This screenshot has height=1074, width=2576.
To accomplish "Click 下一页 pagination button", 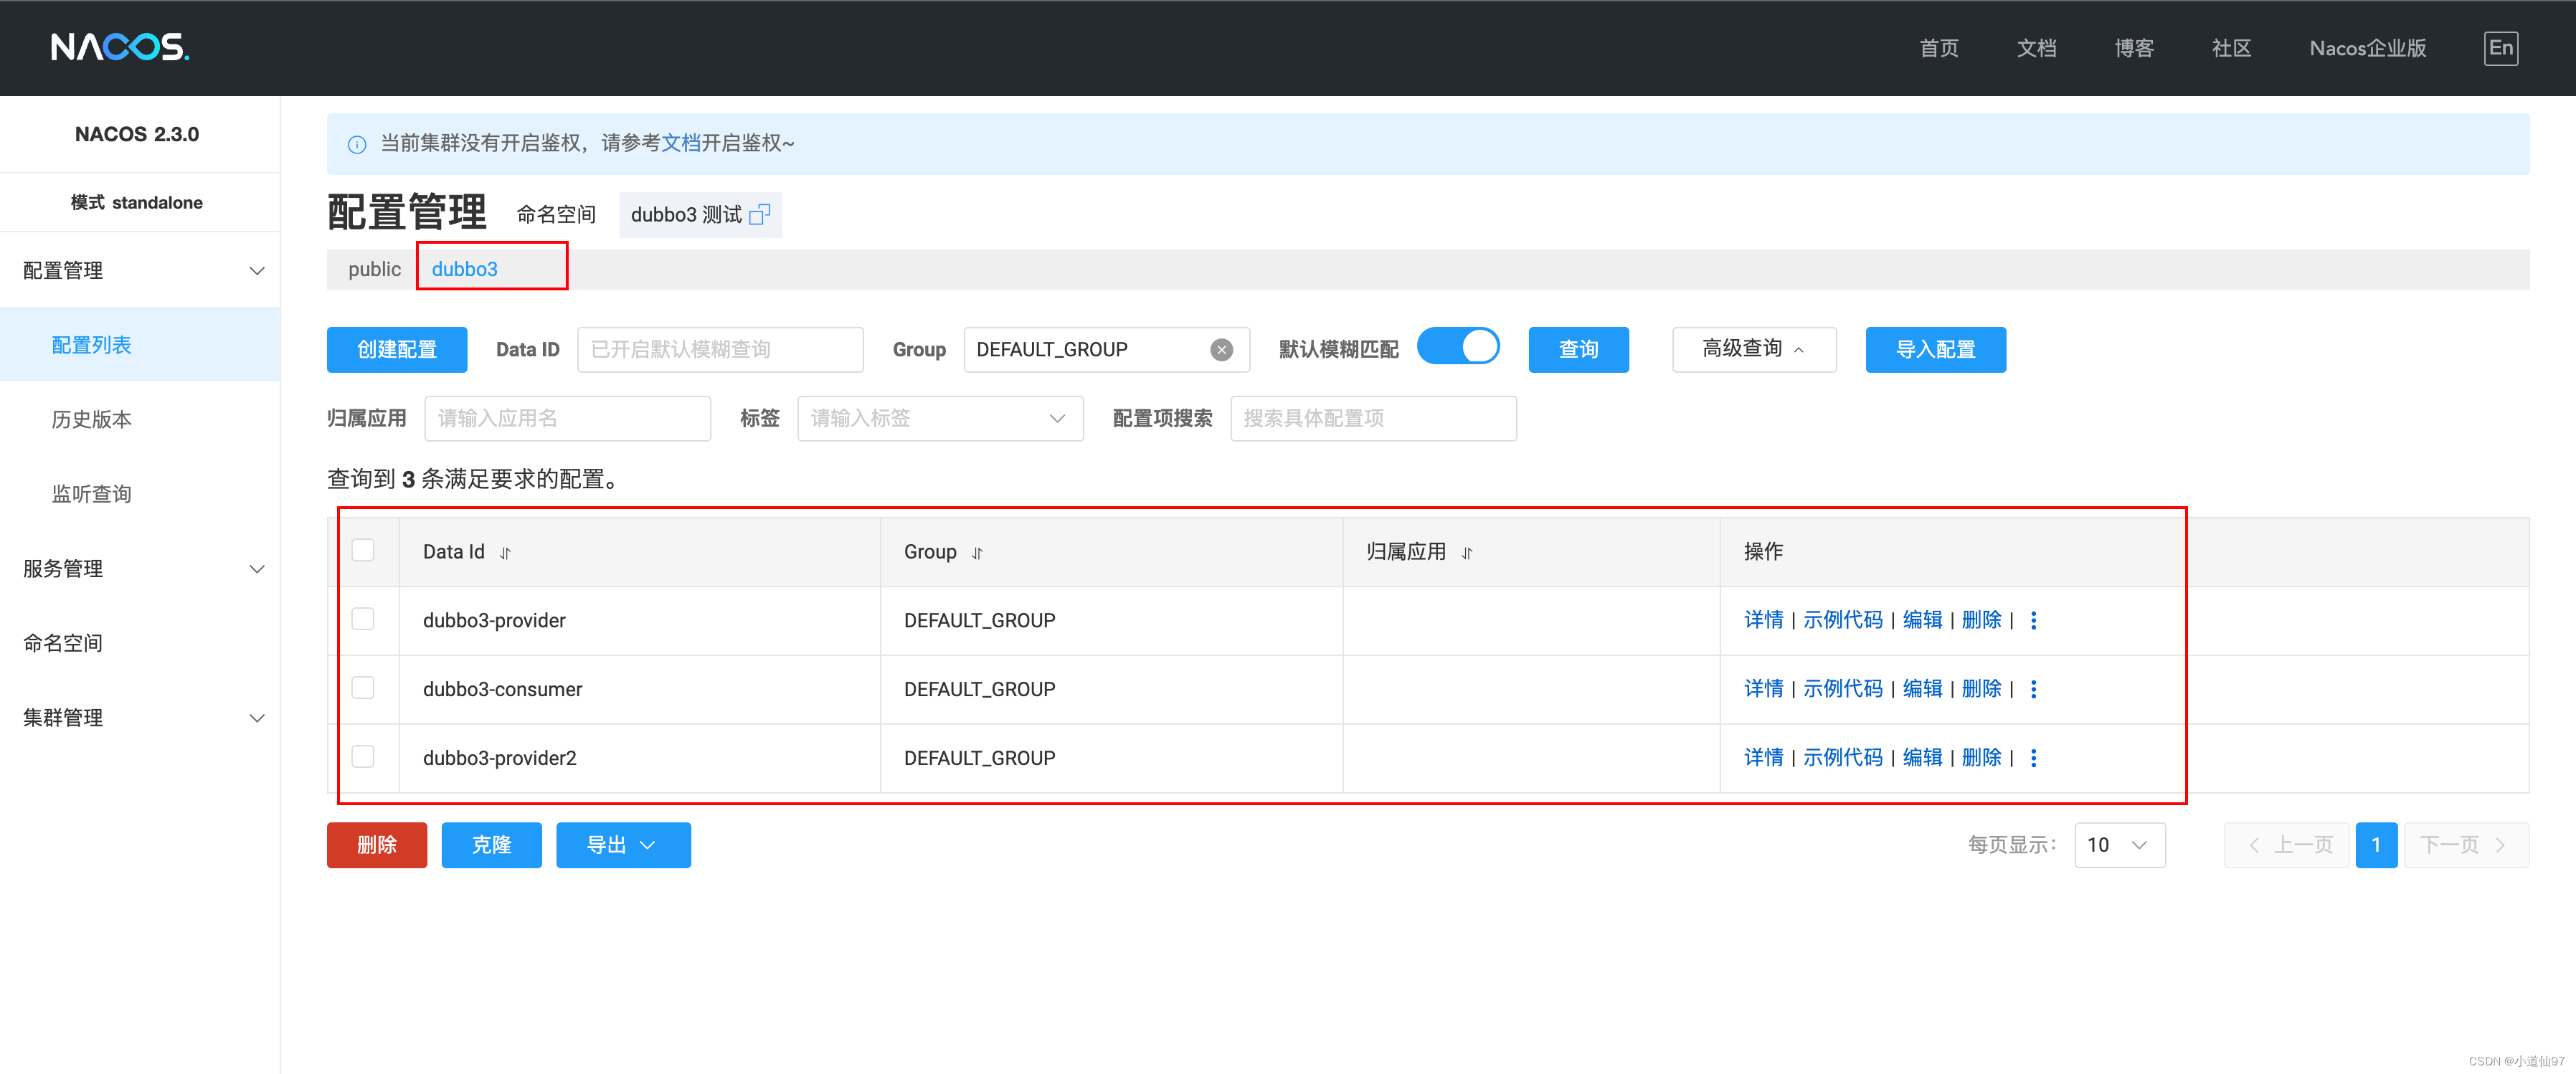I will point(2466,845).
